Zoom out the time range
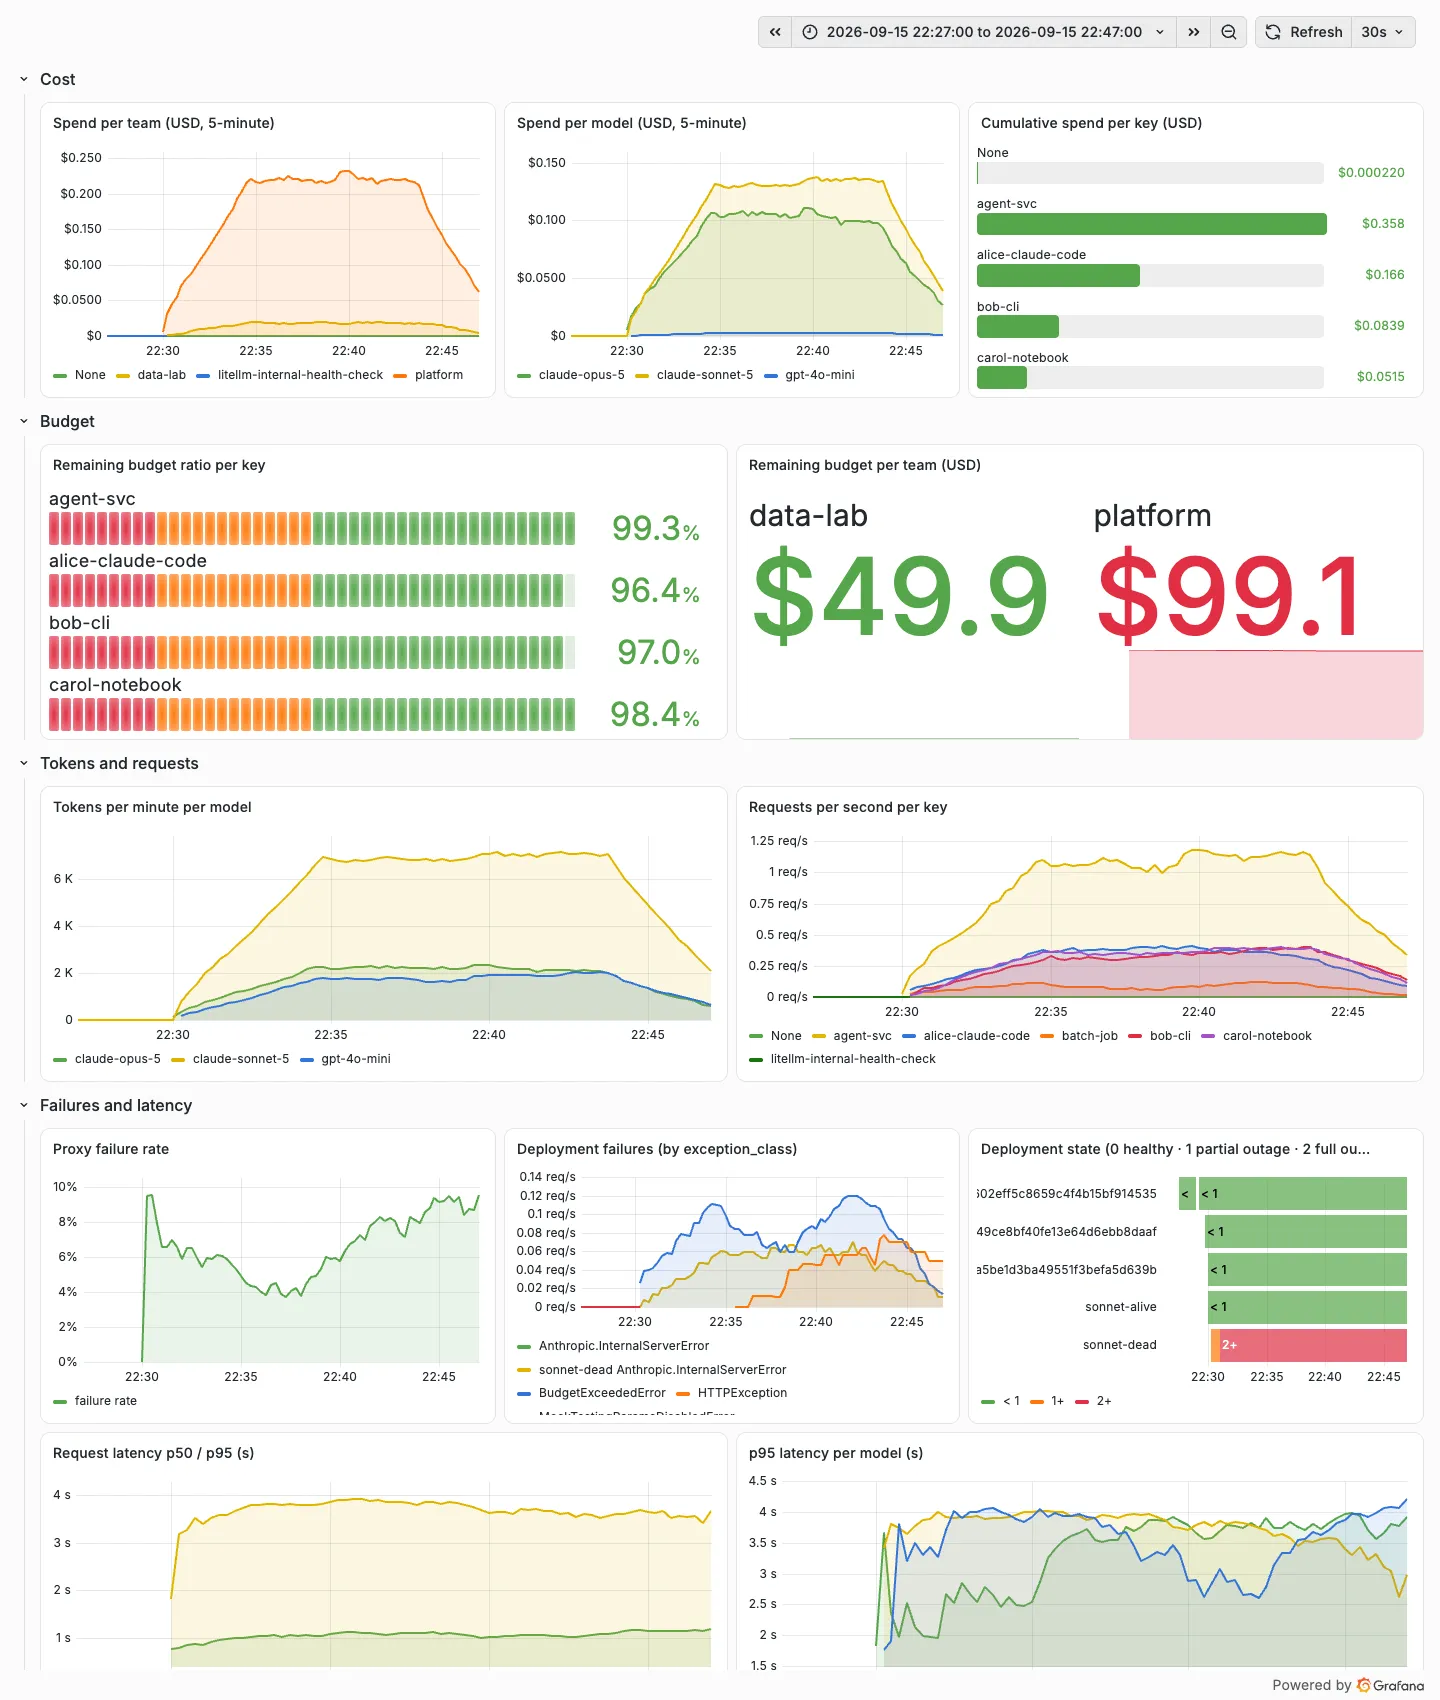This screenshot has height=1700, width=1440. coord(1229,32)
